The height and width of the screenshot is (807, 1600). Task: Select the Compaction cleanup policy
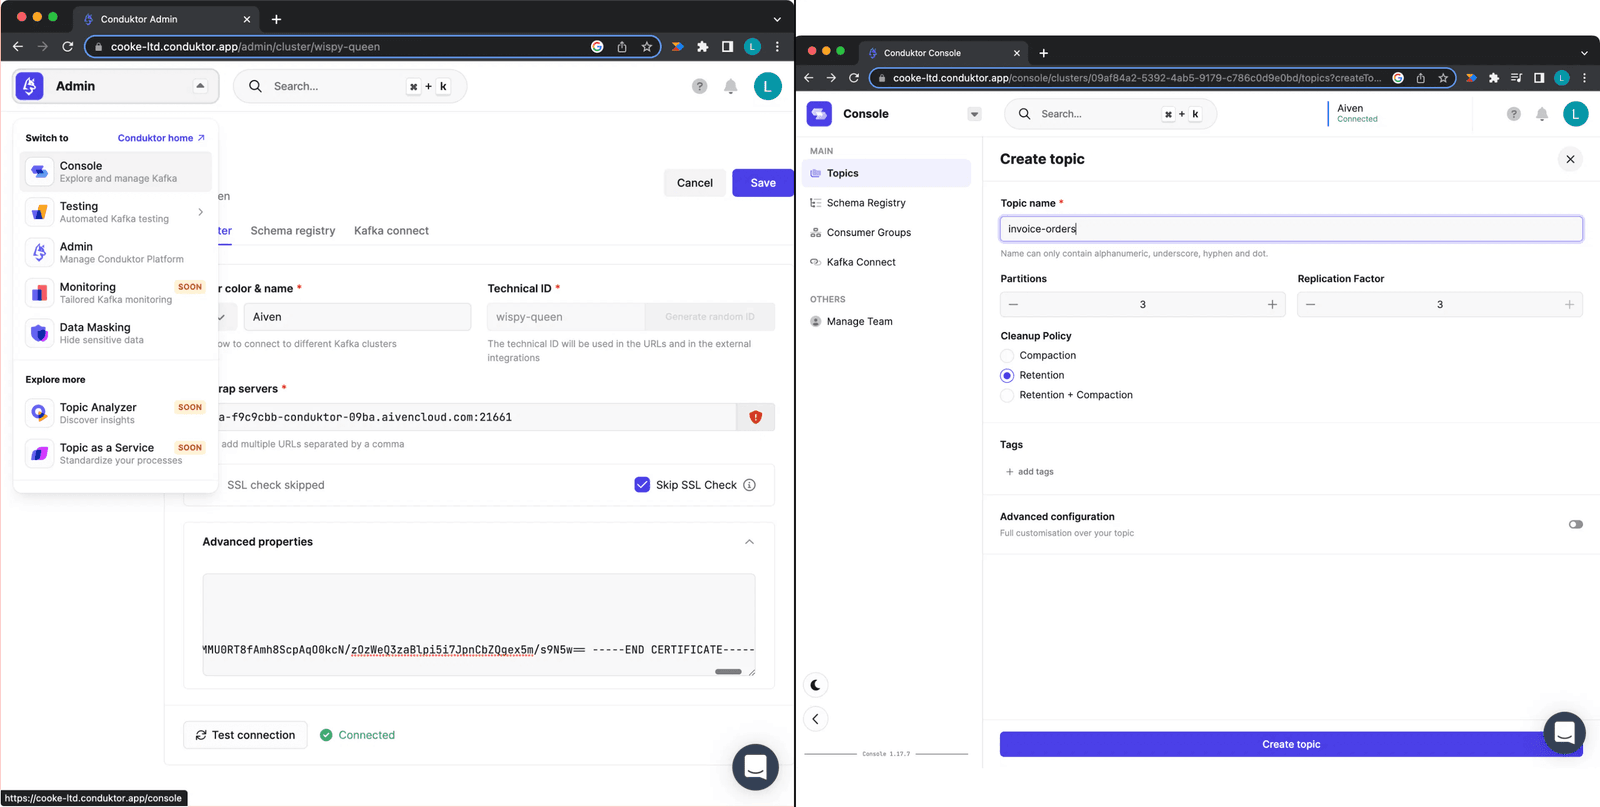point(1007,356)
